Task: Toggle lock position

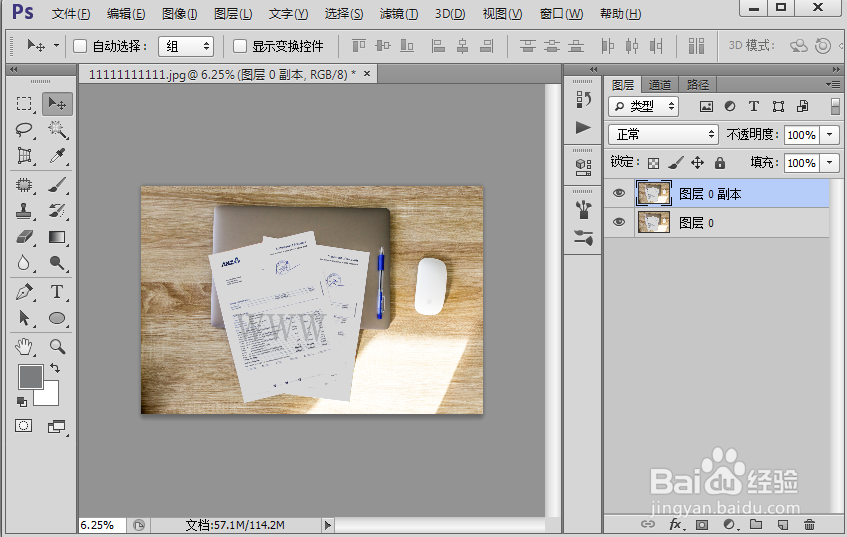Action: coord(697,162)
